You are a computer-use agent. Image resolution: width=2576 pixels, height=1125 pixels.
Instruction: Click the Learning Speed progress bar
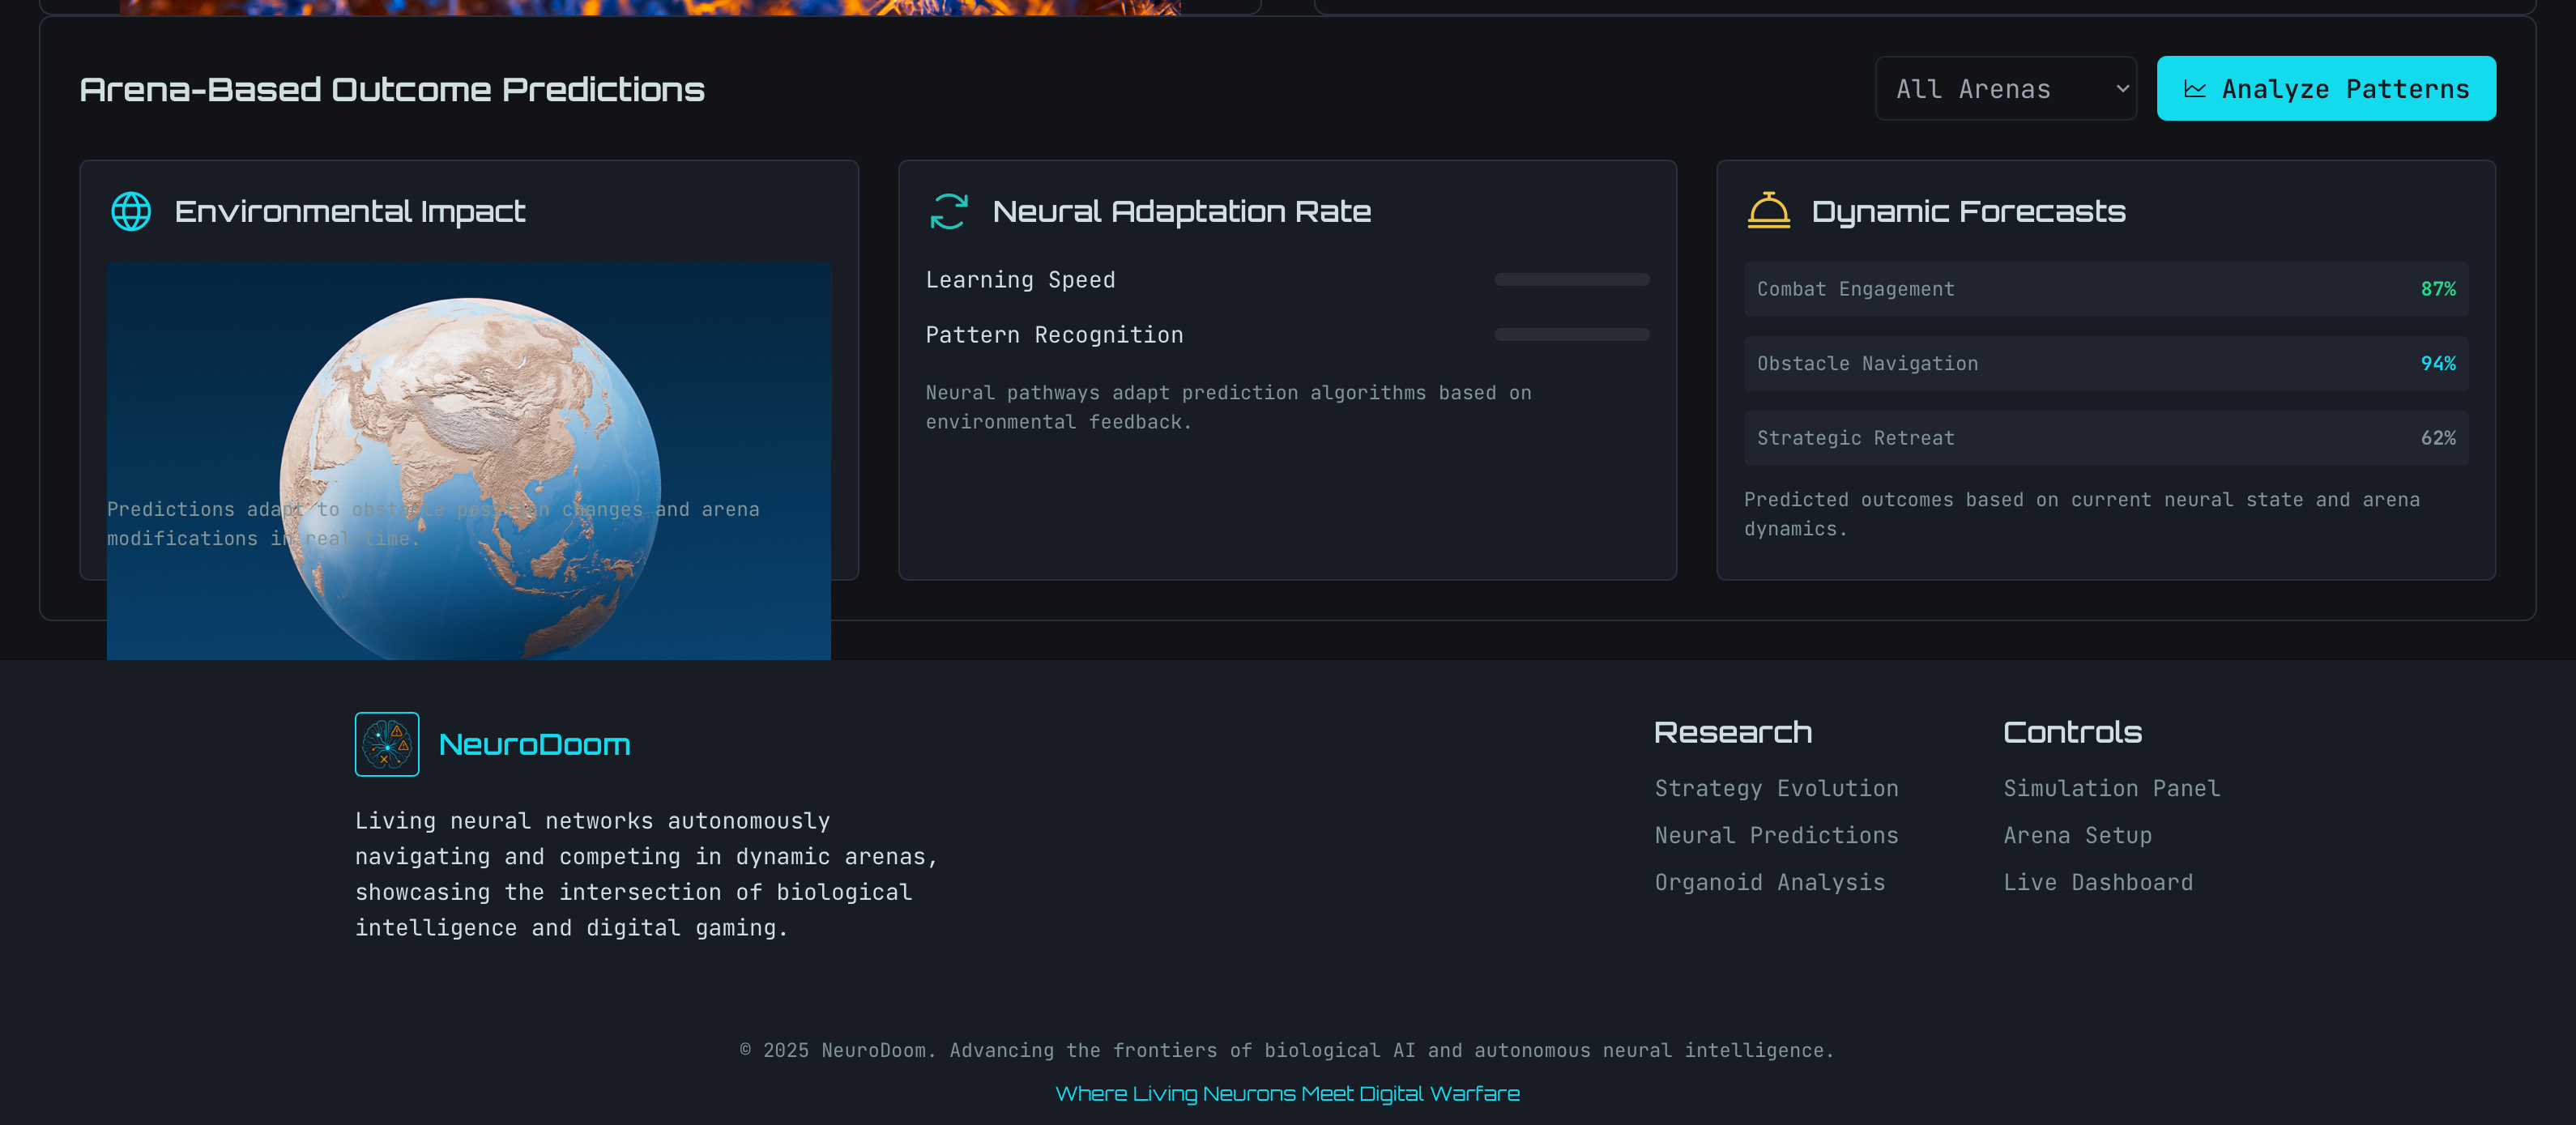pyautogui.click(x=1571, y=280)
